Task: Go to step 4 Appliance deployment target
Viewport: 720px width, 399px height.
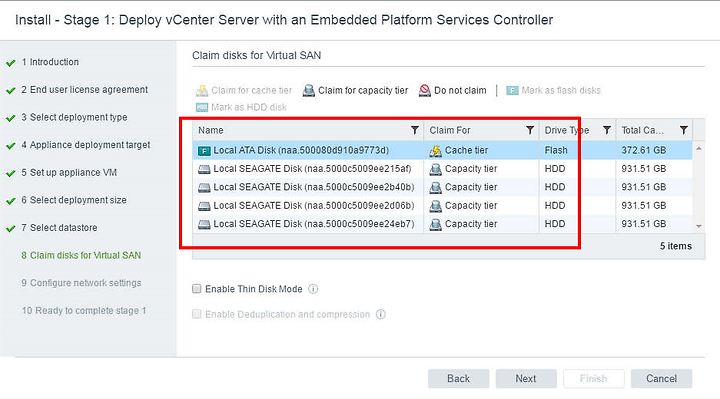Action: (86, 145)
